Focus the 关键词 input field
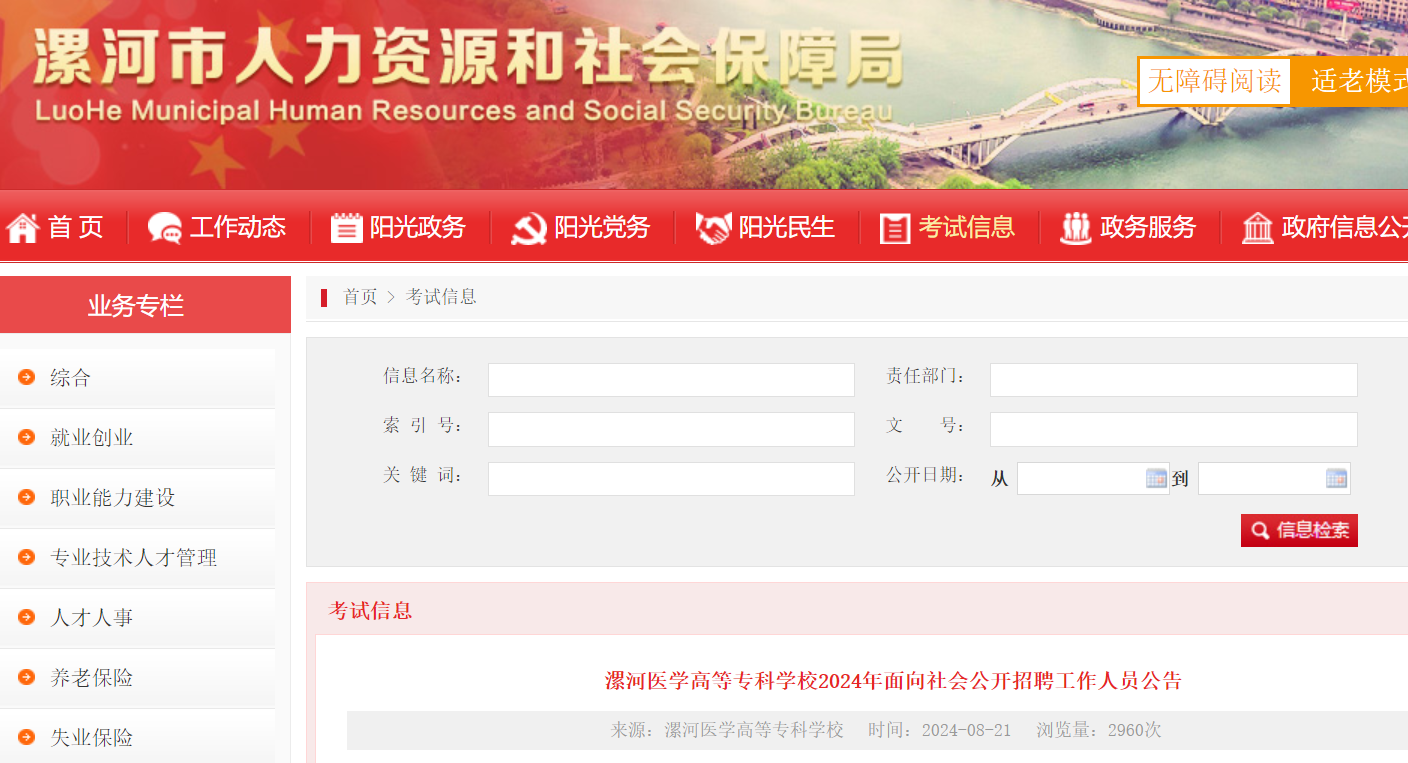Viewport: 1408px width, 763px height. pyautogui.click(x=671, y=478)
